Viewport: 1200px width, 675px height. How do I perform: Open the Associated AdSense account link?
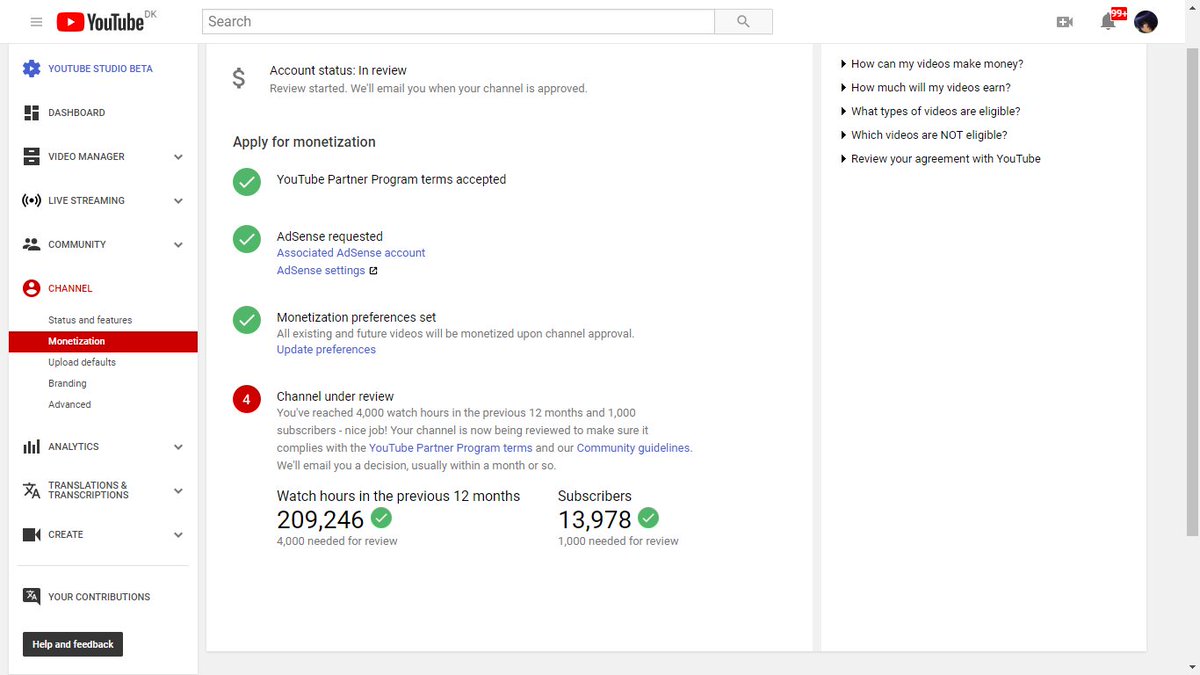pyautogui.click(x=351, y=253)
